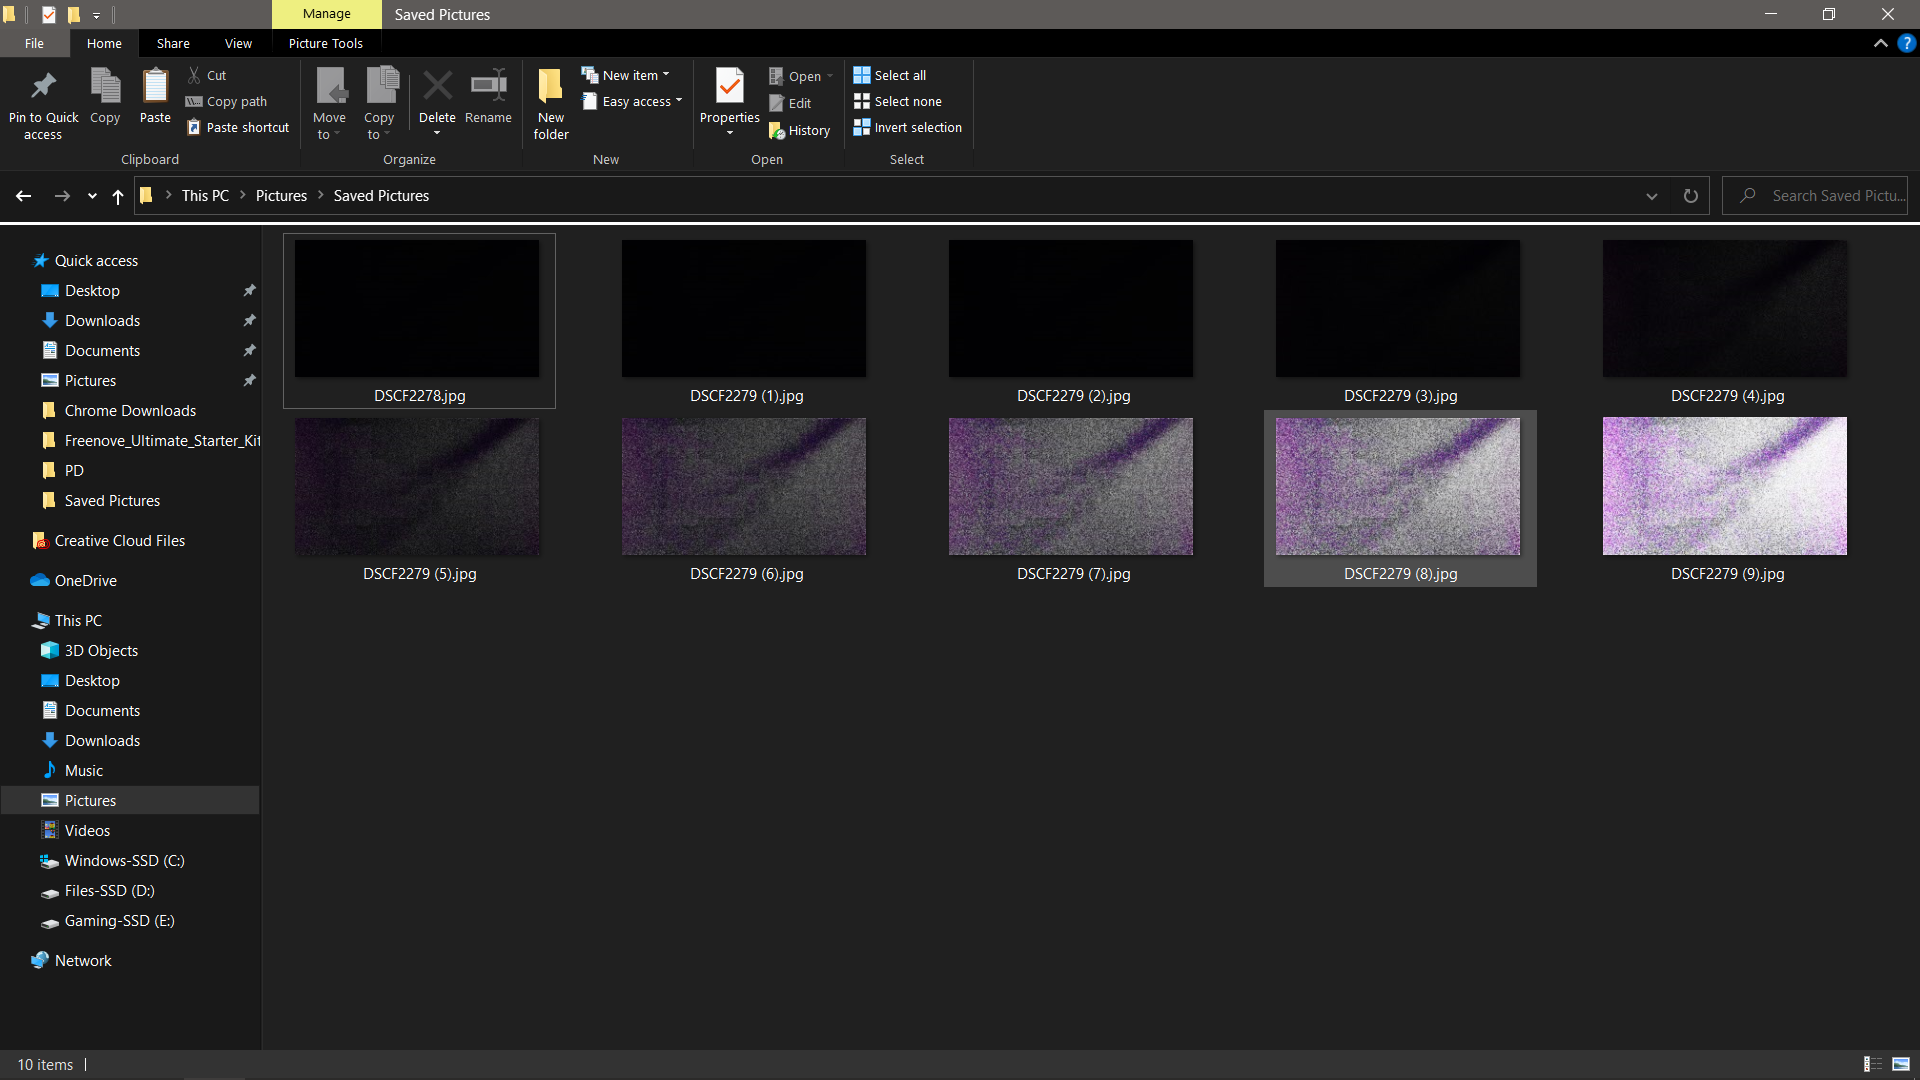Switch to large thumbnails view in status bar
Screen dimensions: 1920x1080
1901,1064
